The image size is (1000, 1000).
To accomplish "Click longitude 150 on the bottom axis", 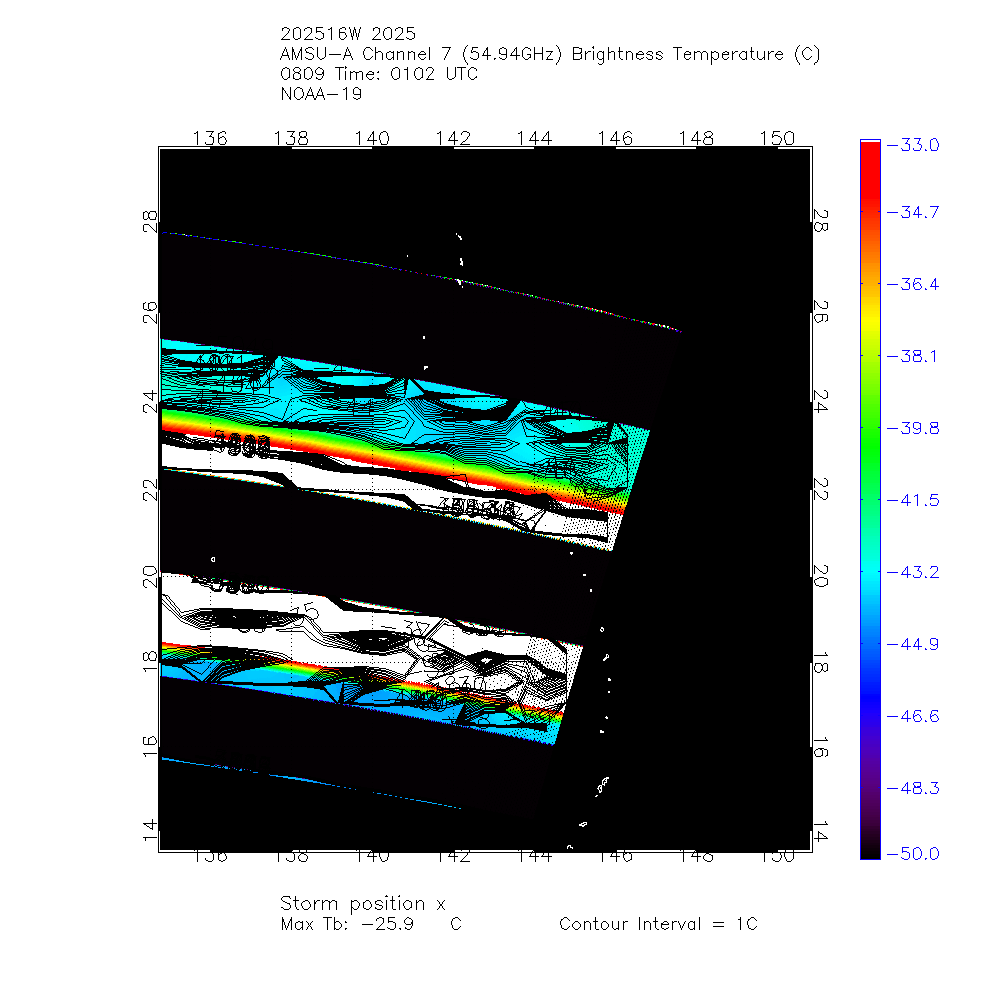I will (777, 857).
